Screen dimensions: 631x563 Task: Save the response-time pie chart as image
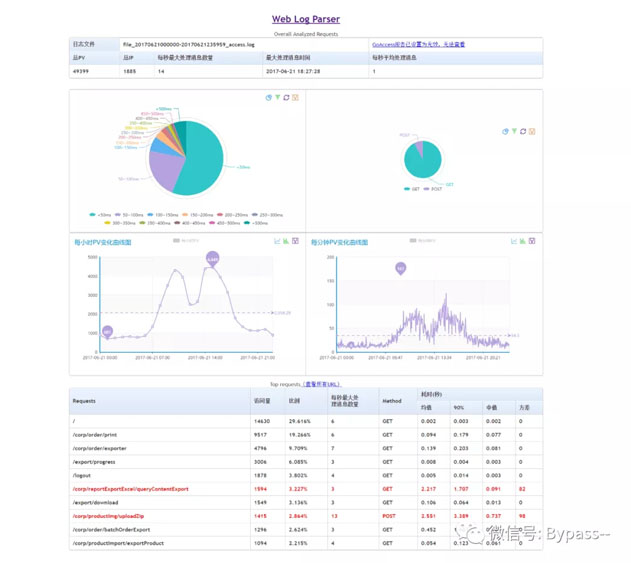point(295,98)
